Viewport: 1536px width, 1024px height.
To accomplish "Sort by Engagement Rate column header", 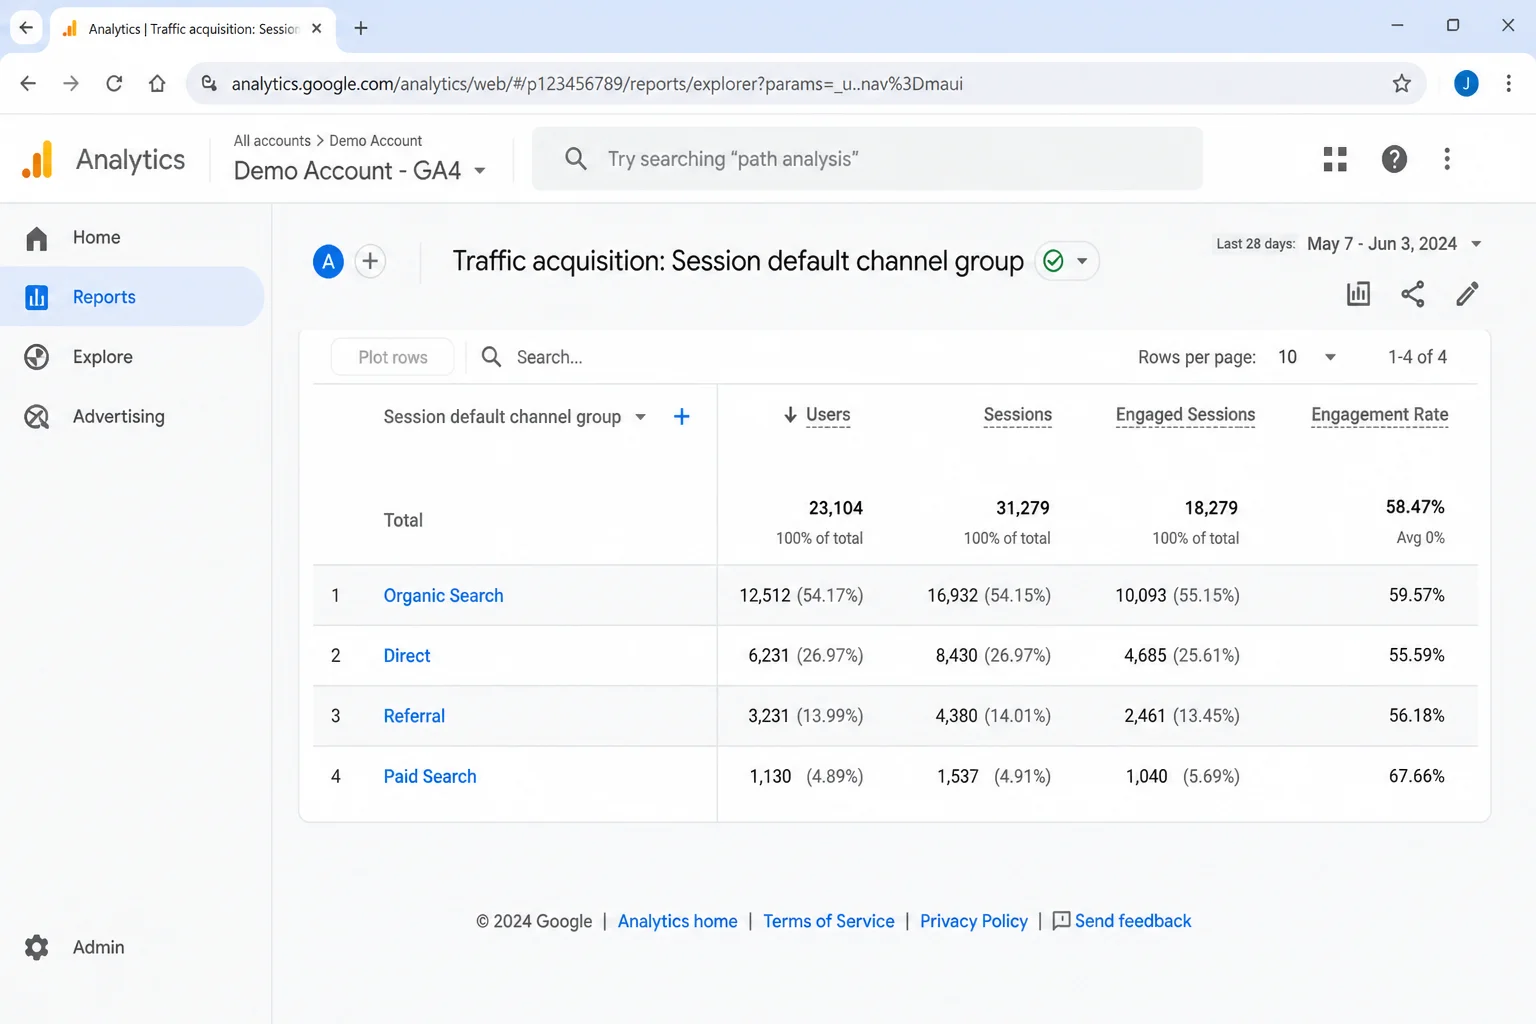I will pos(1379,415).
